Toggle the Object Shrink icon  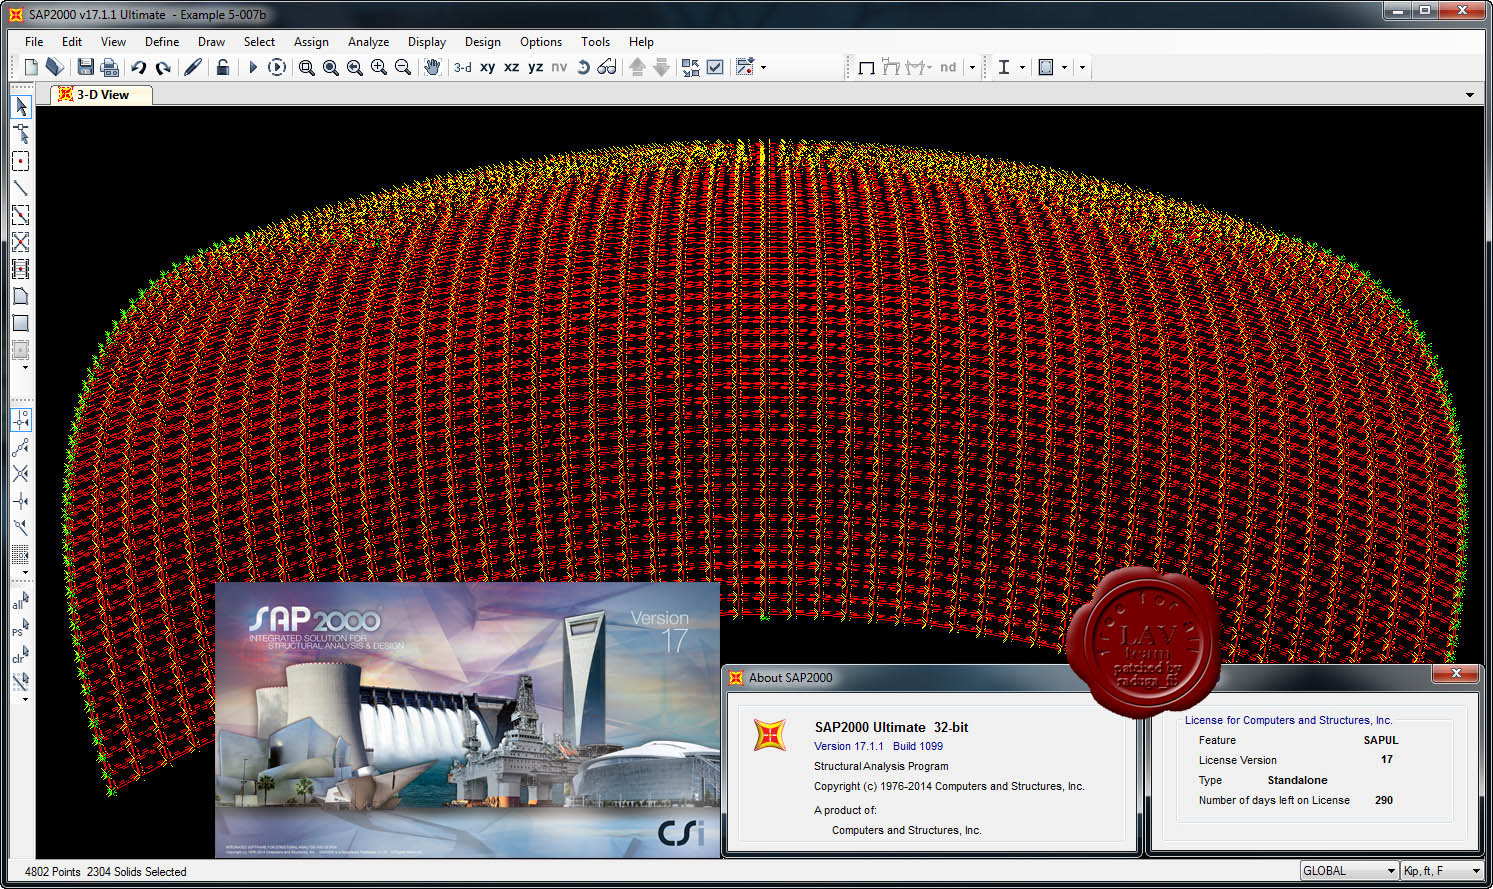coord(690,67)
